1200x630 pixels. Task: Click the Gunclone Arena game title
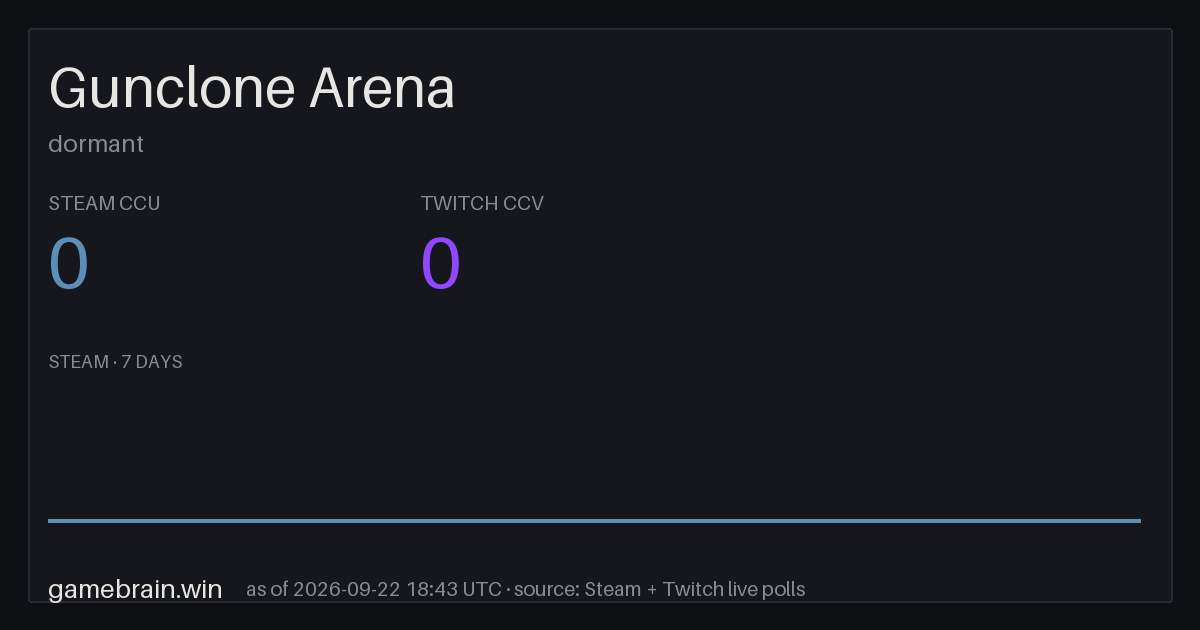pos(252,89)
